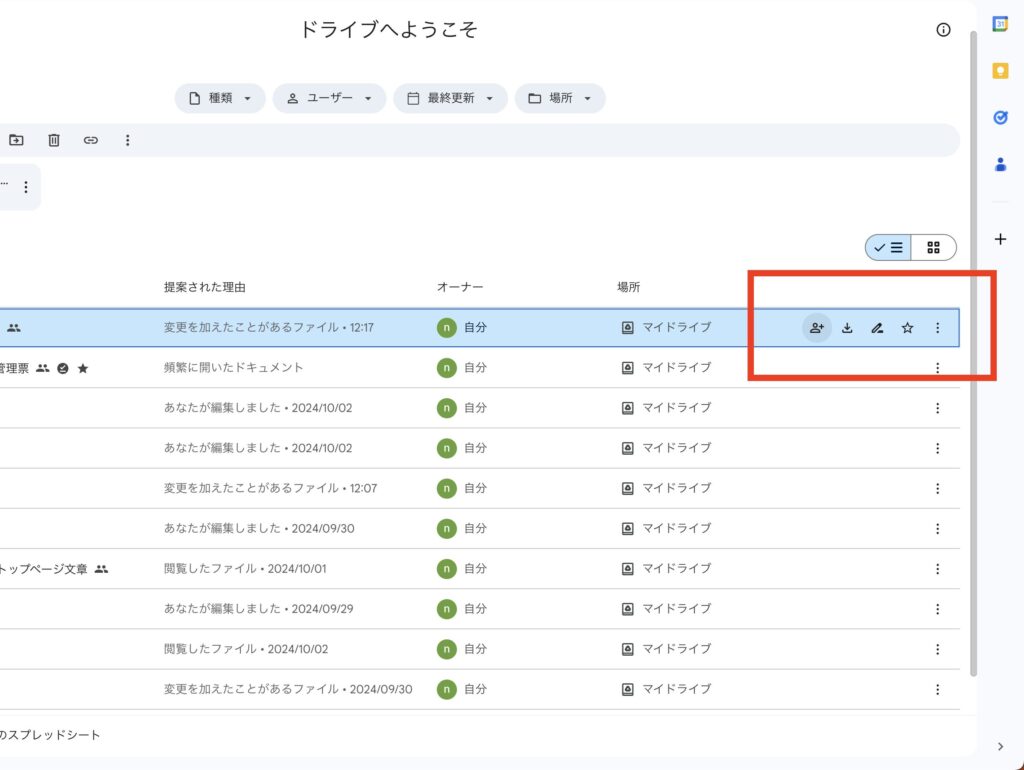Open more options for the selected file

tap(937, 327)
